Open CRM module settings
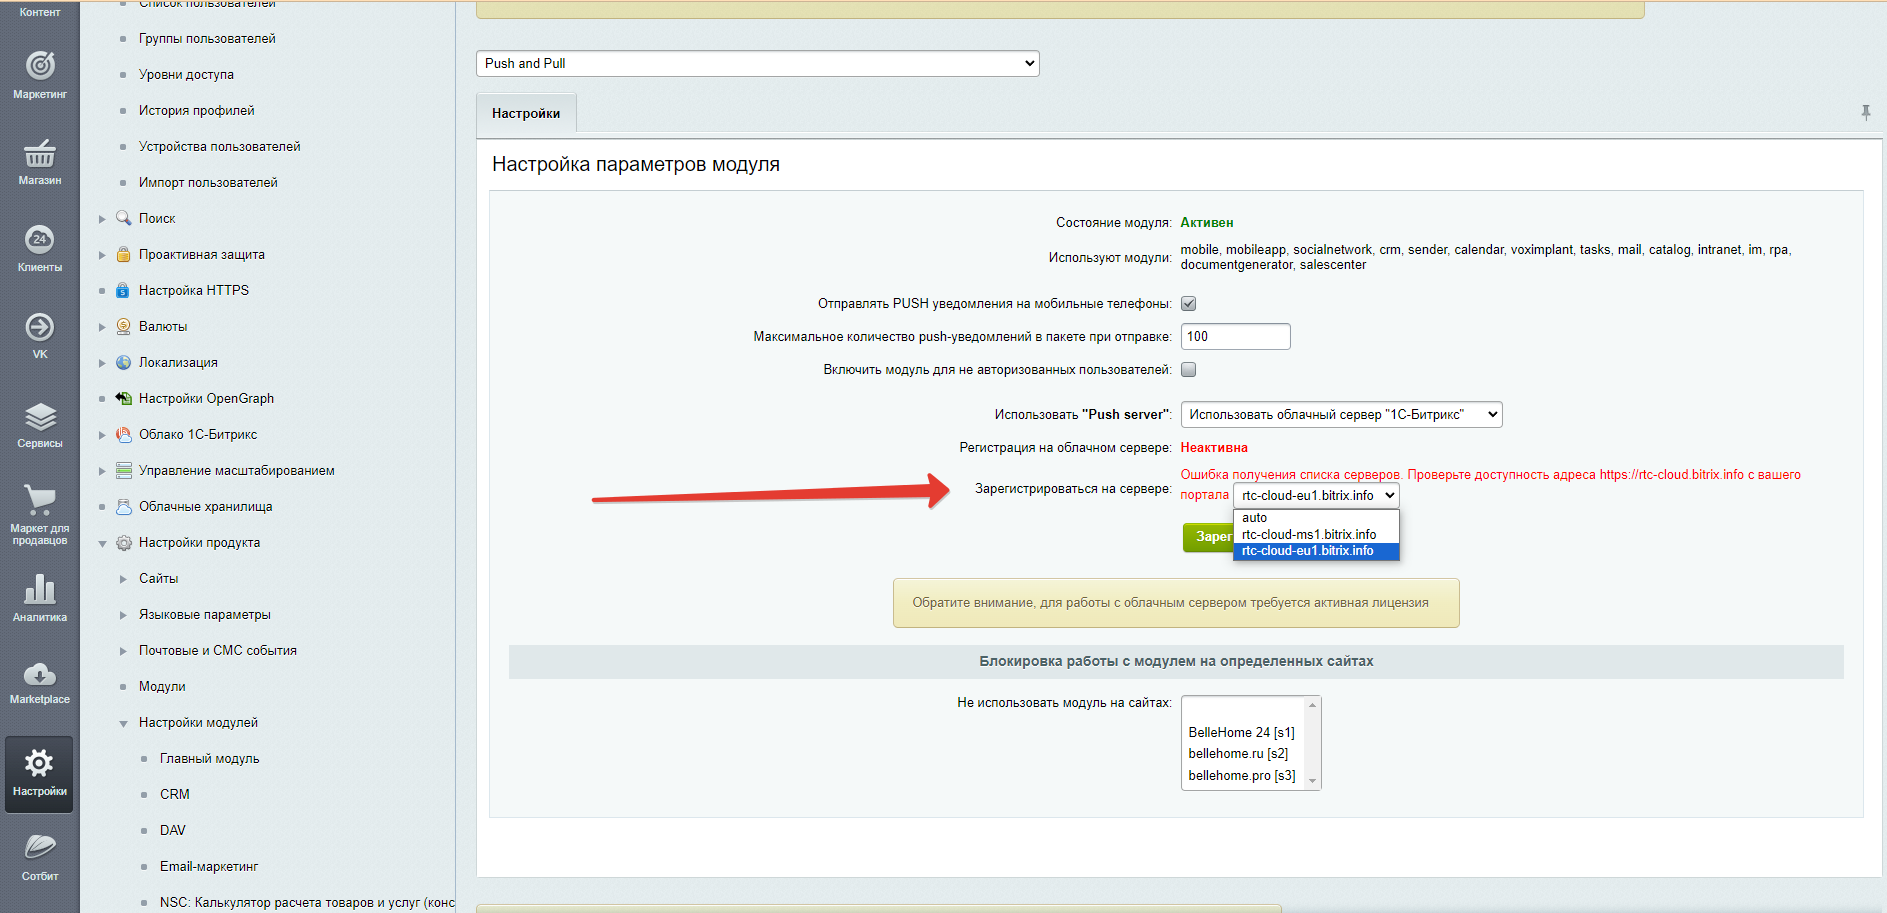 click(174, 794)
